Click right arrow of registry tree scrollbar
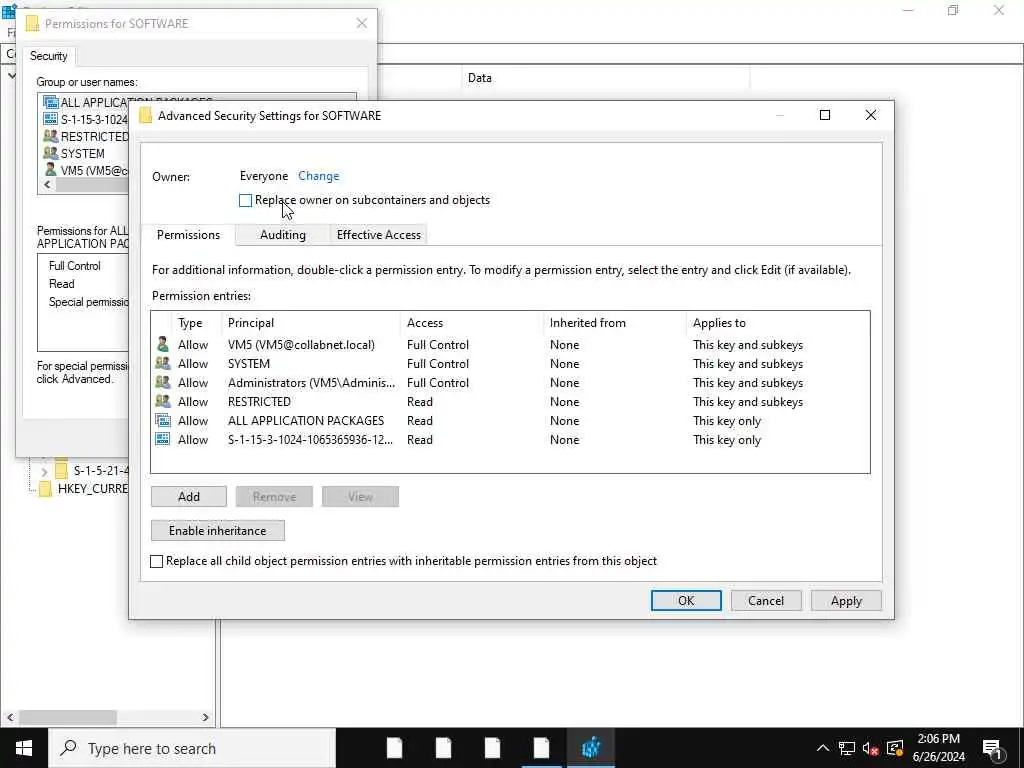The height and width of the screenshot is (768, 1024). (x=205, y=717)
